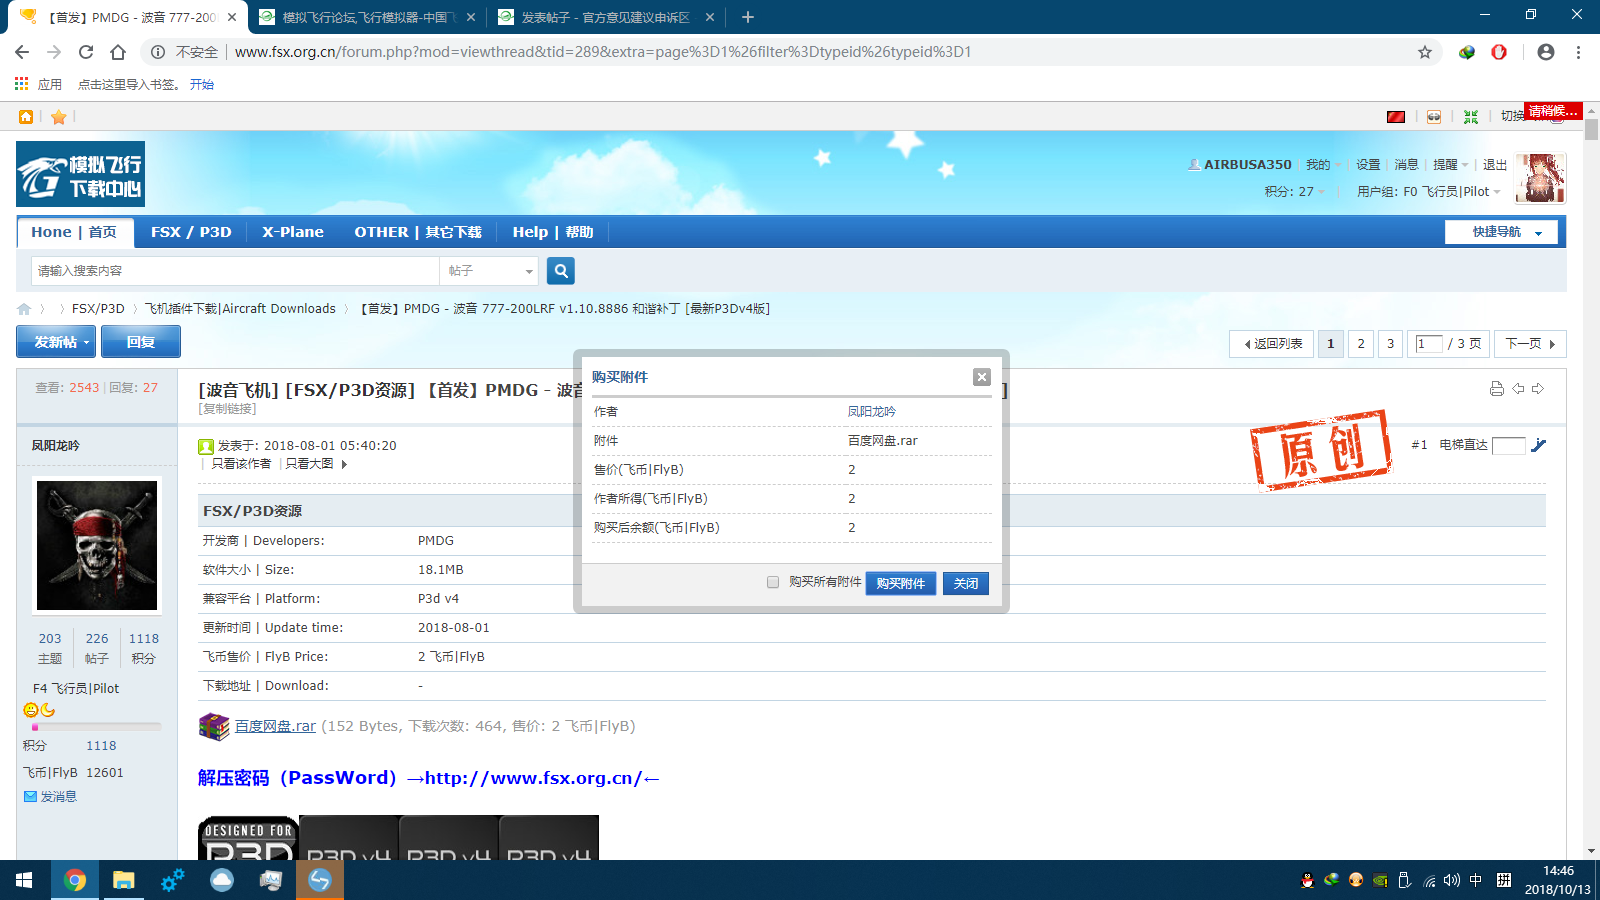Click the orange home icon in toolbar
The height and width of the screenshot is (900, 1600).
coord(26,117)
